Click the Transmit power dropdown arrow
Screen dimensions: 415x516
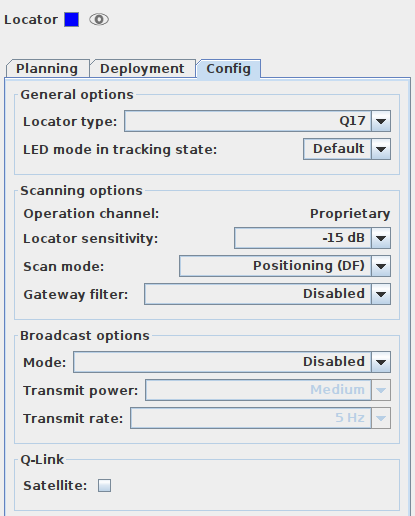(381, 390)
